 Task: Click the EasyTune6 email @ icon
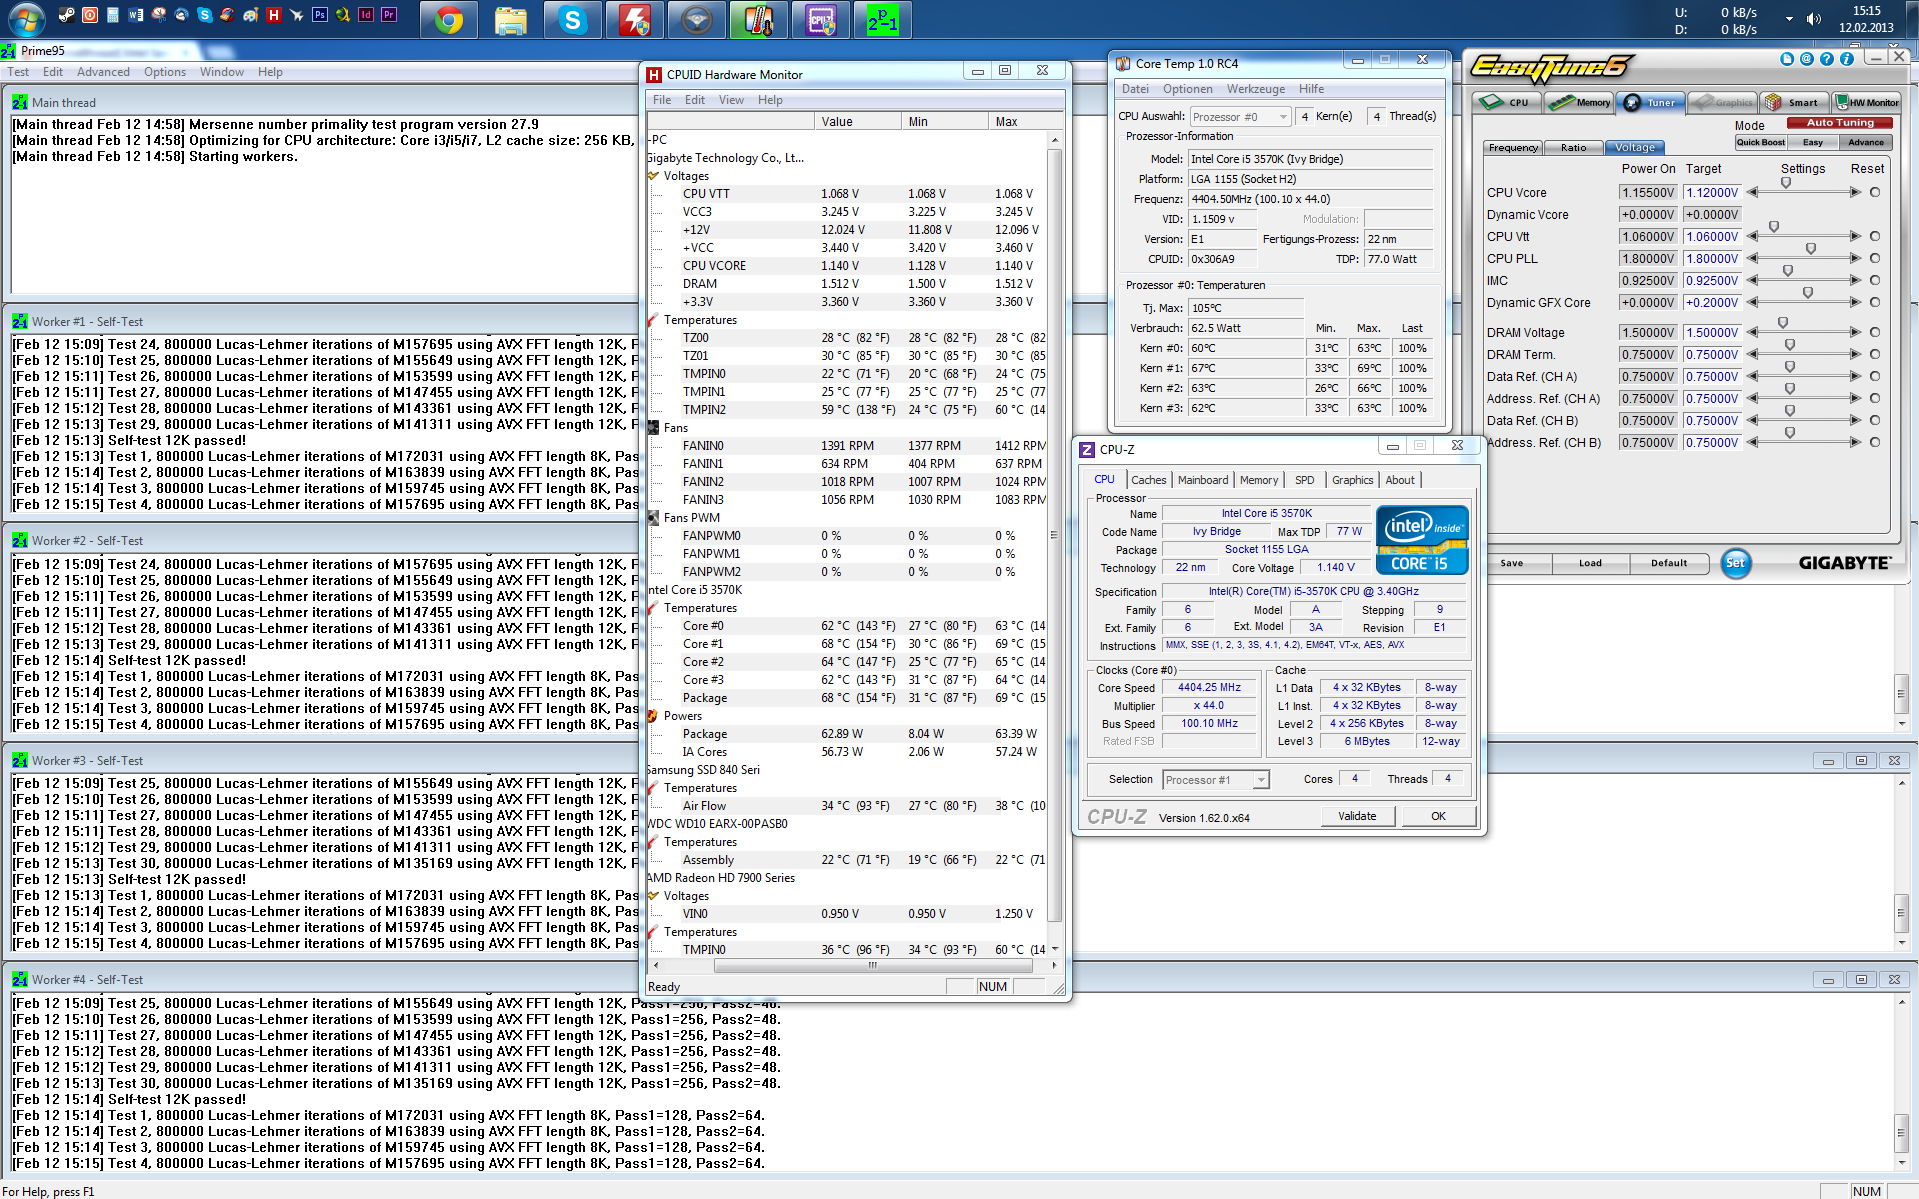click(x=1807, y=59)
